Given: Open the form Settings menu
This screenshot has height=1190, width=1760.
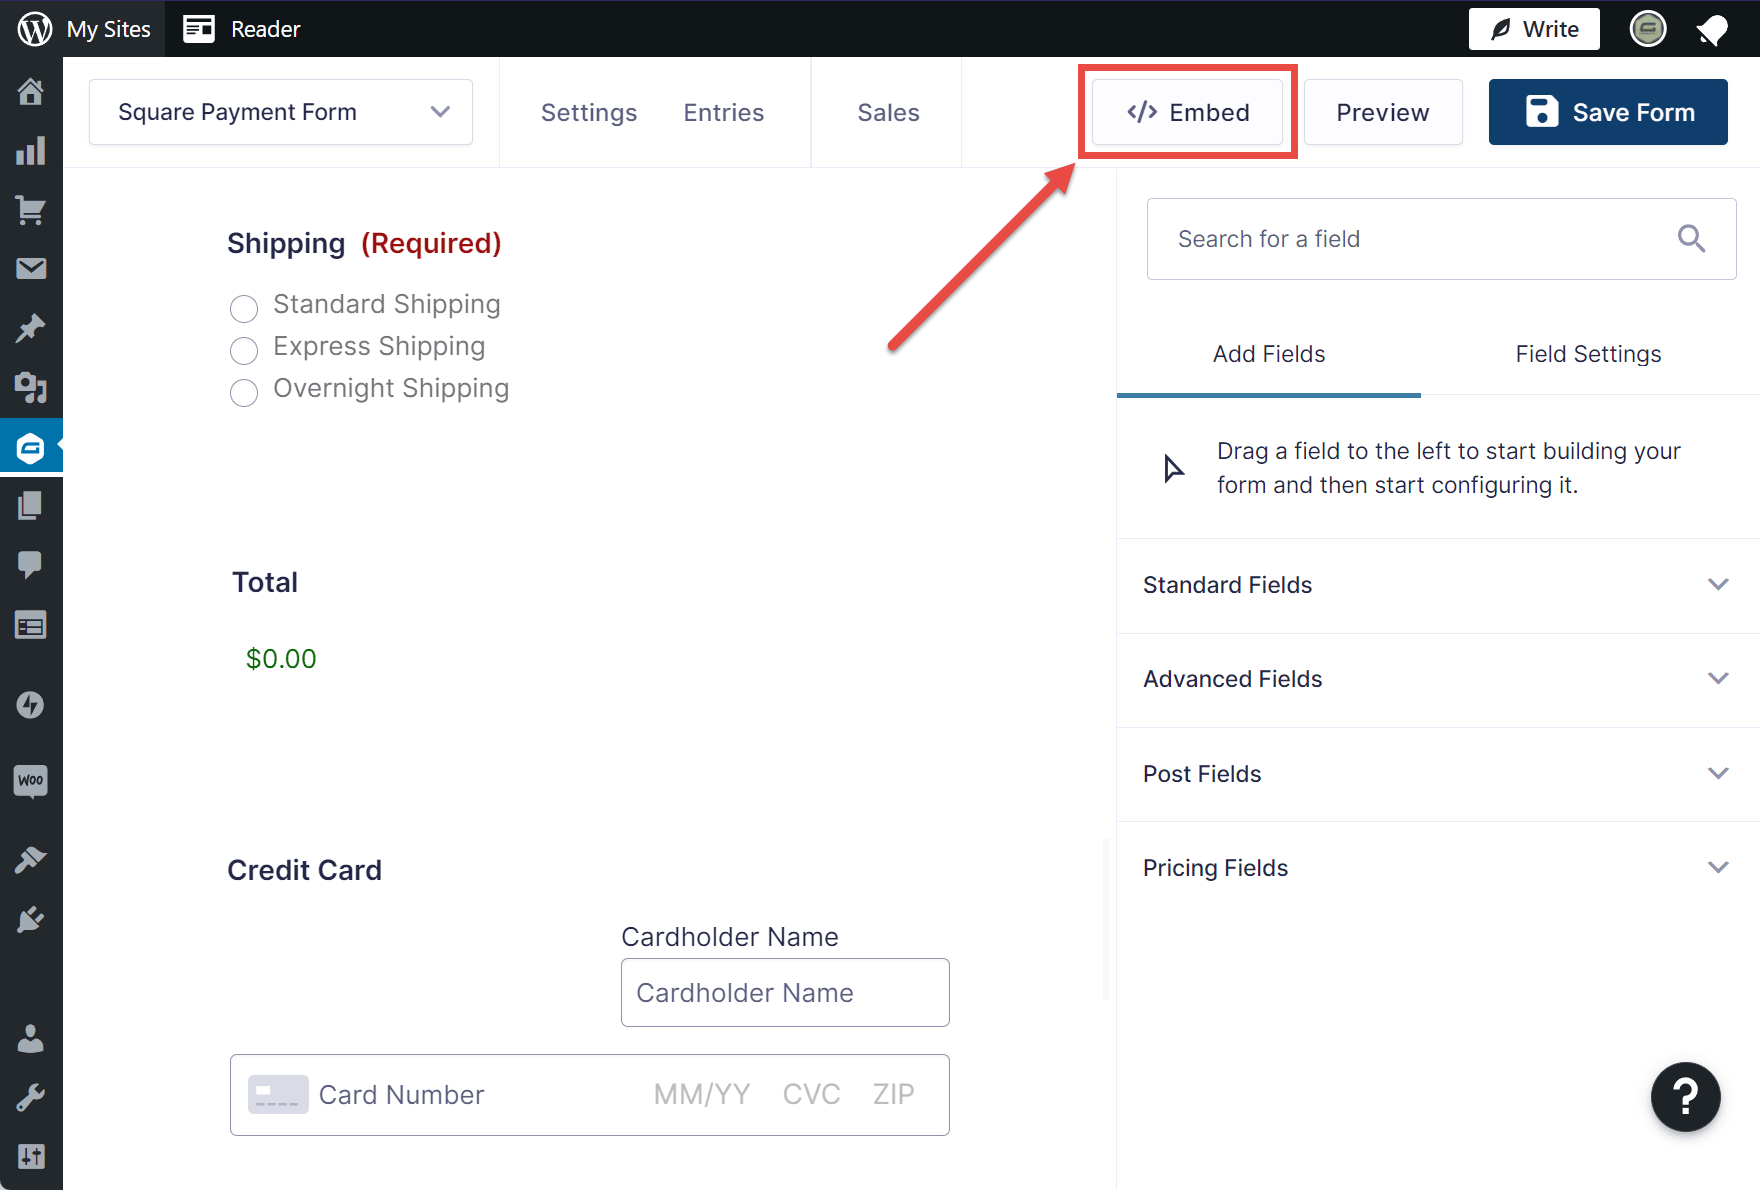Looking at the screenshot, I should click(589, 113).
